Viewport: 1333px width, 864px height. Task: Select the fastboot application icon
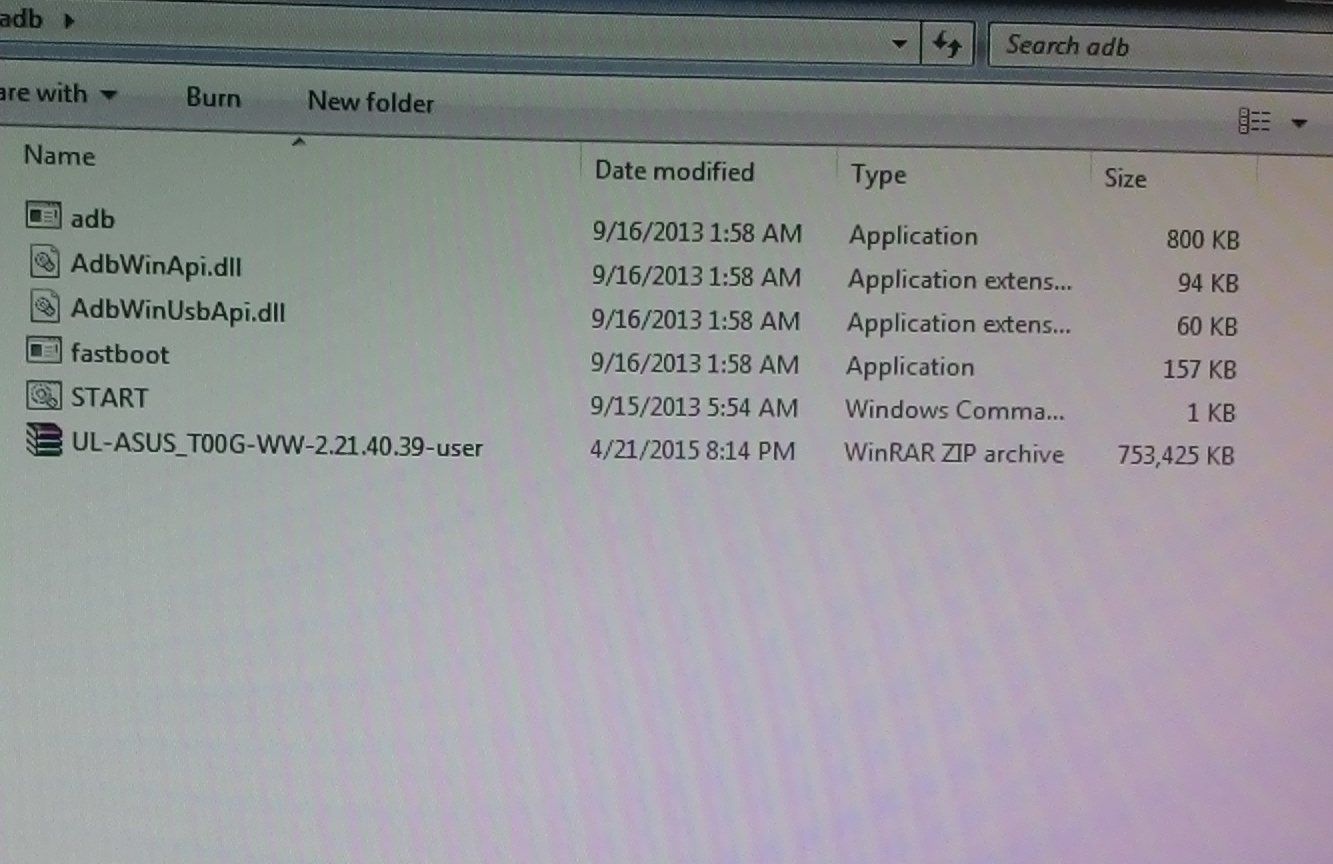[x=43, y=351]
